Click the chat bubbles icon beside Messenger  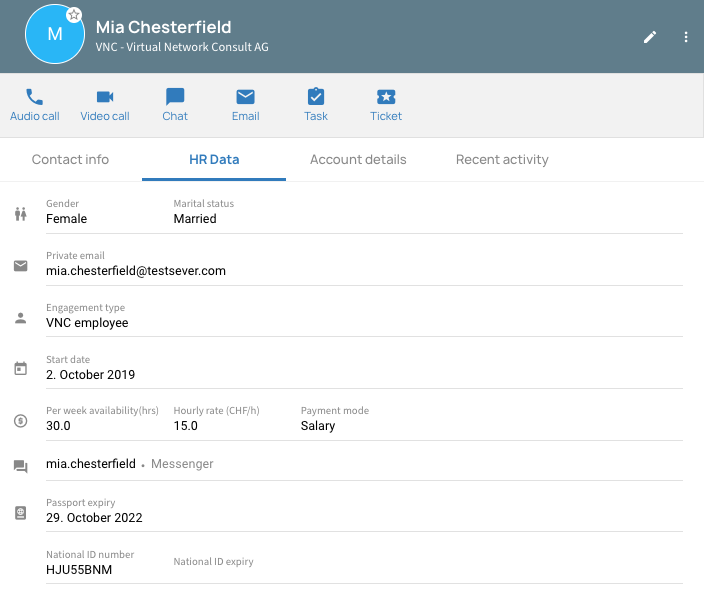tap(20, 466)
